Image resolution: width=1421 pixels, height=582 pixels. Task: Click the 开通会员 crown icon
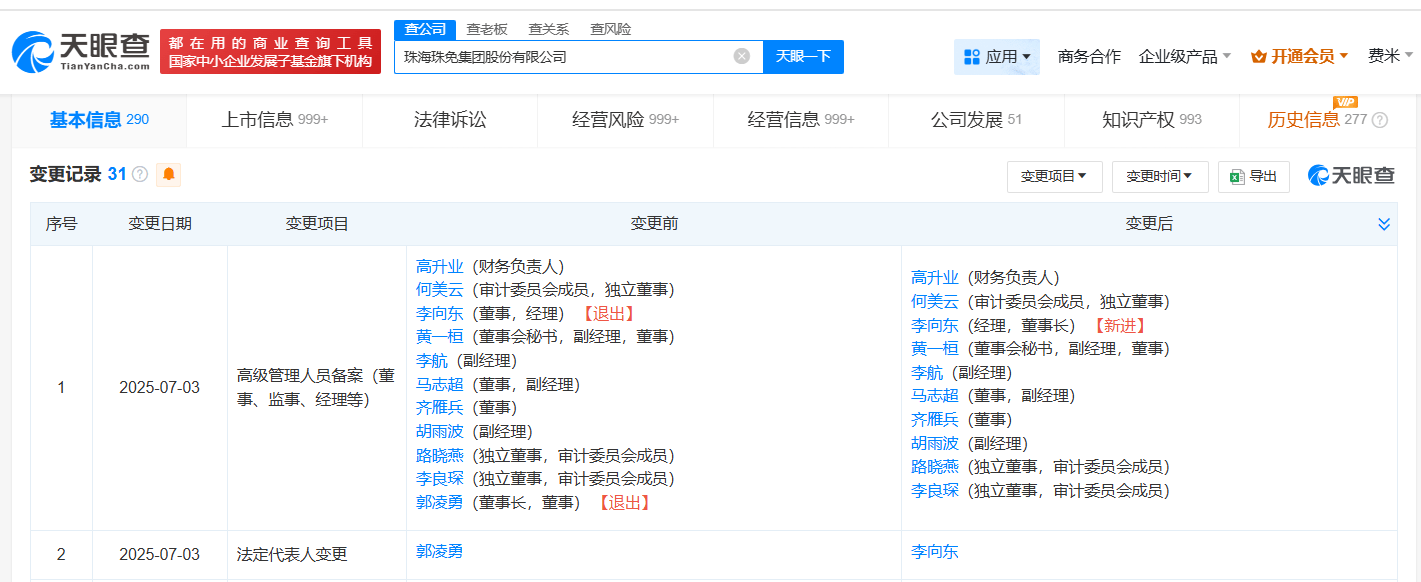1259,57
